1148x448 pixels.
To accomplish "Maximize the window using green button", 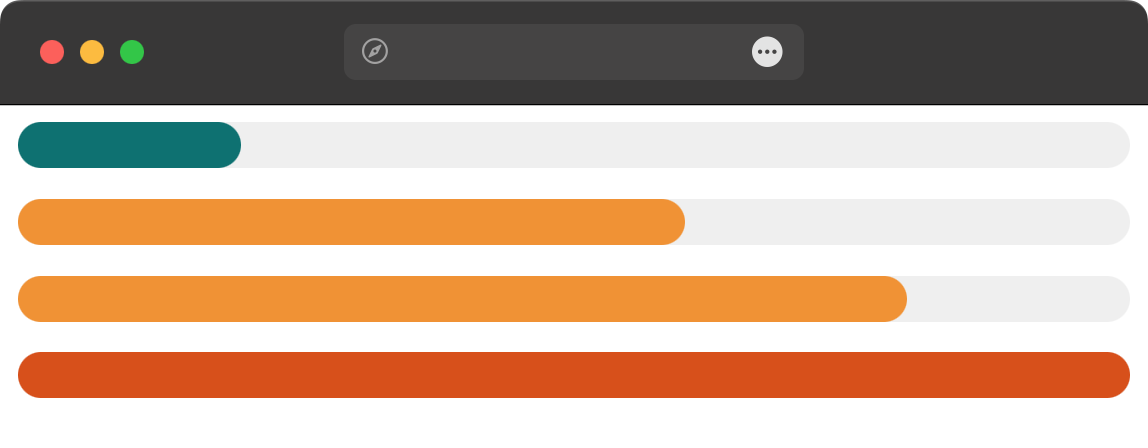I will click(132, 52).
